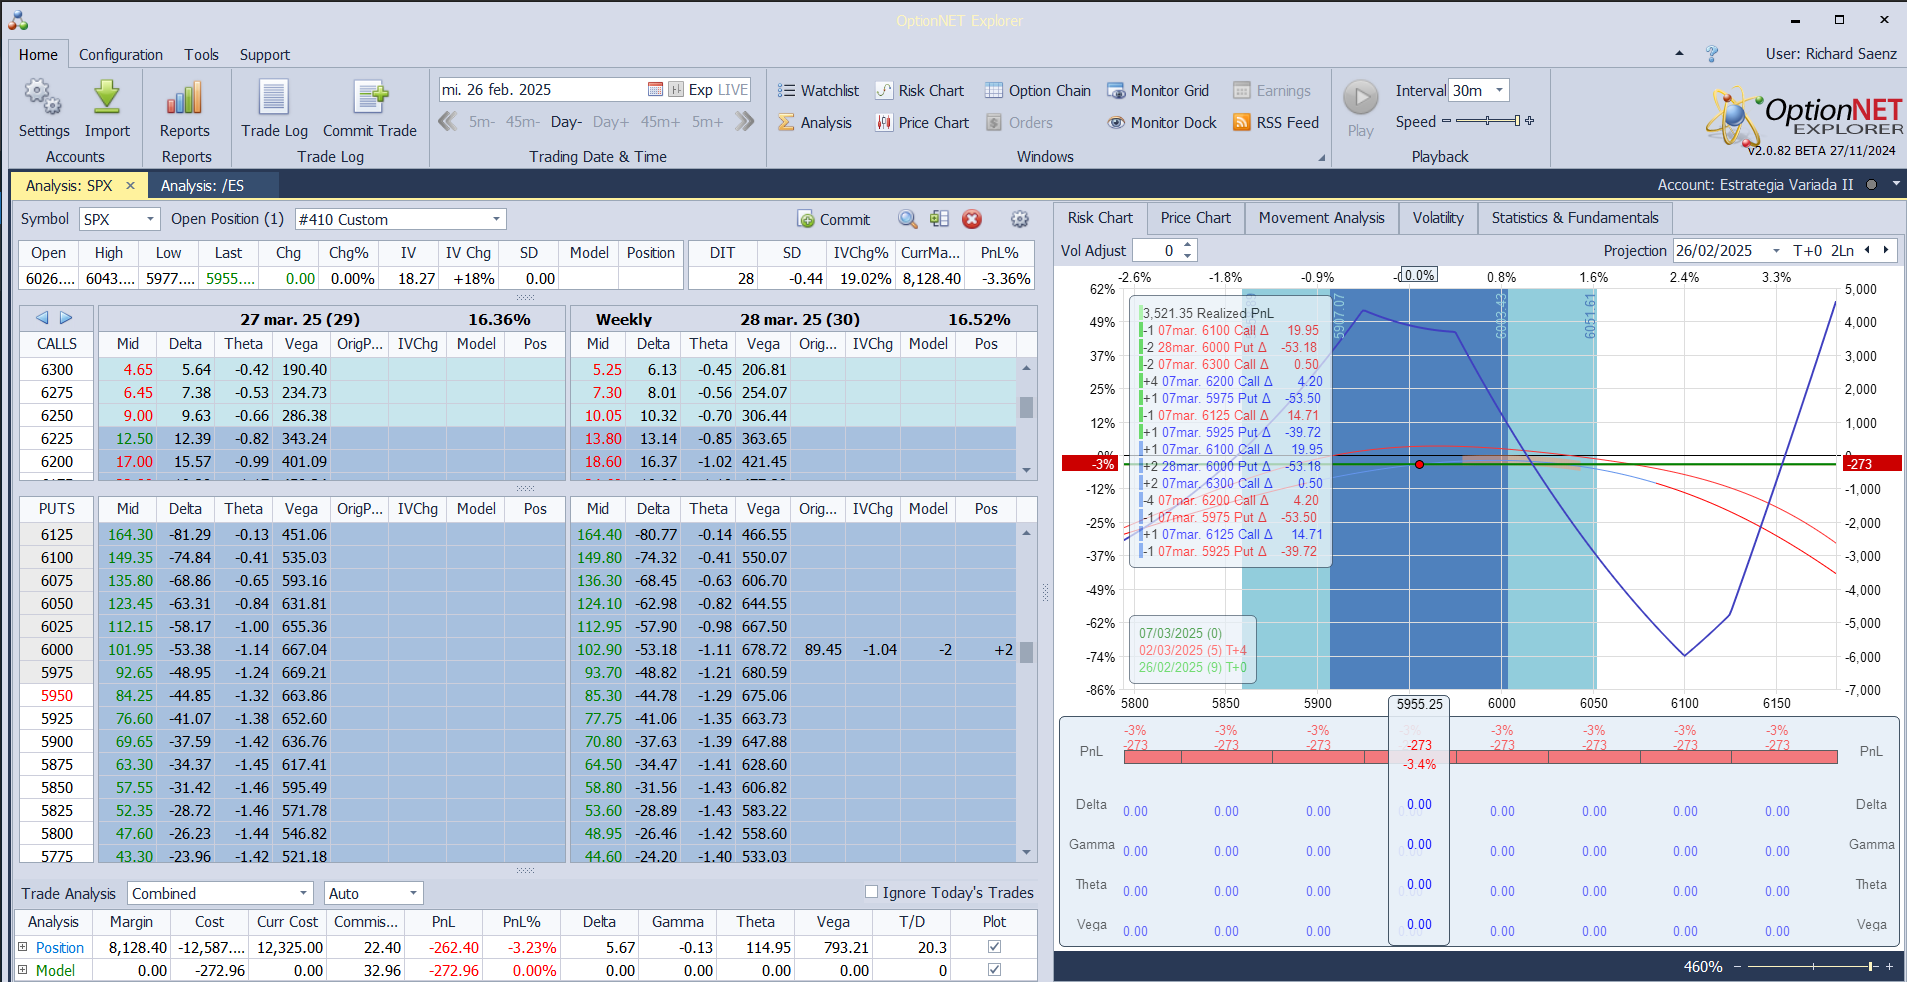Step back to previous trading date arrow
Viewport: 1907px width, 982px height.
[448, 122]
